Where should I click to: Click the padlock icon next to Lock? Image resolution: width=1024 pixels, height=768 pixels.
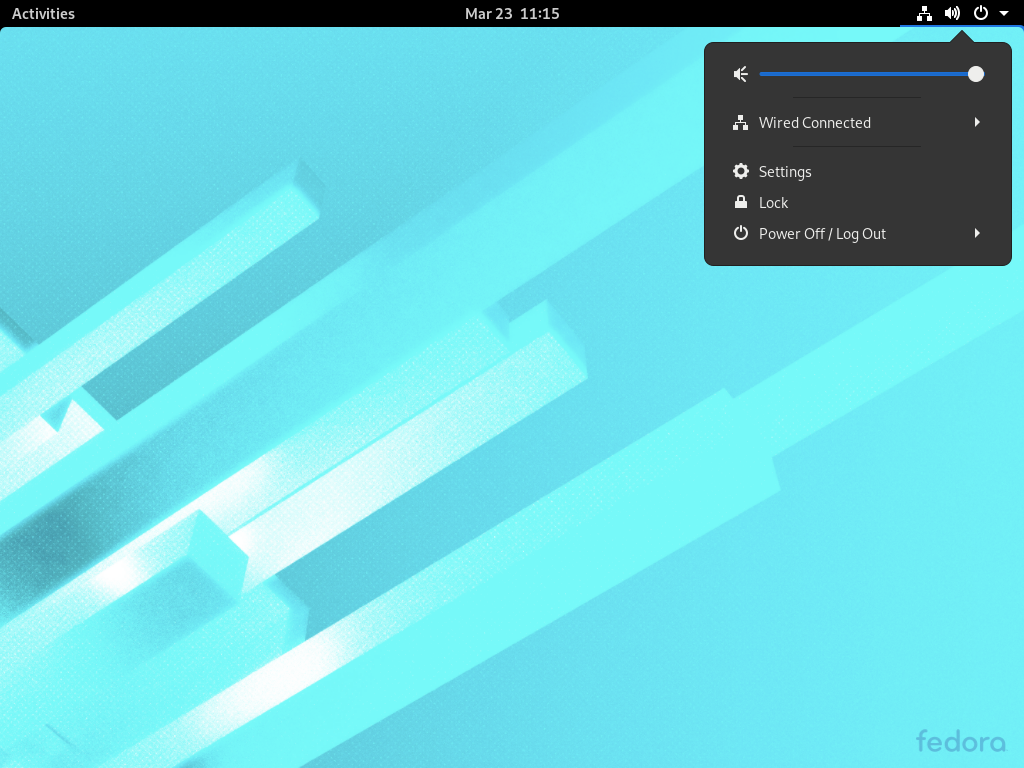point(741,202)
